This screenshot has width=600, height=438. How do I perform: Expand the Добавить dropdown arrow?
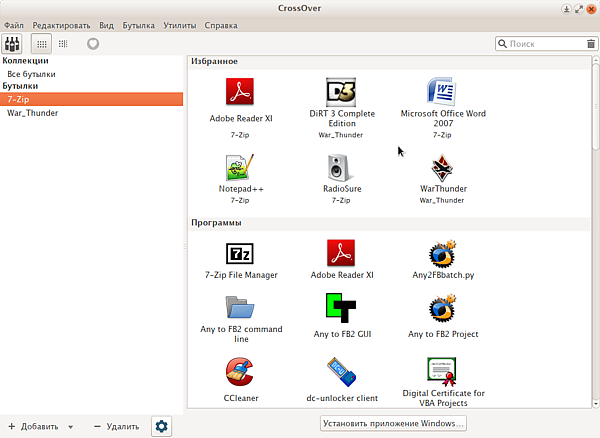pos(70,427)
